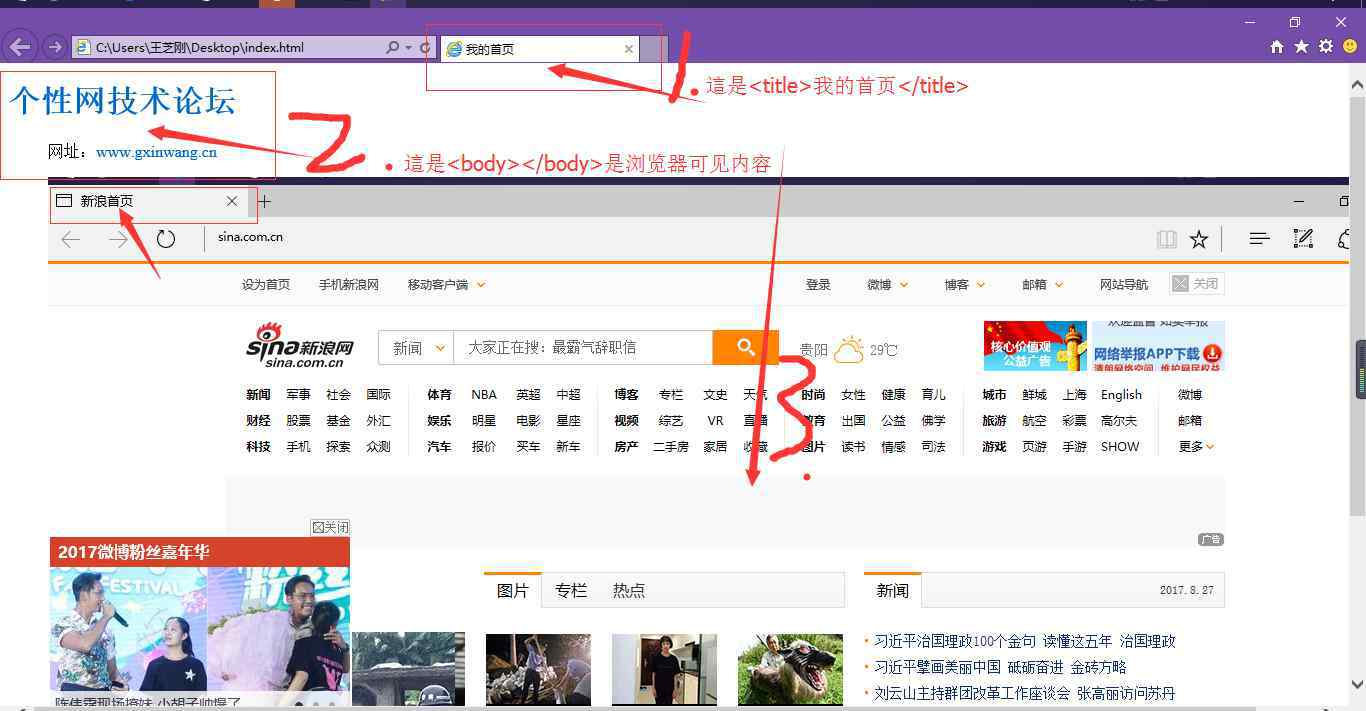Expand the 新闻 search category dropdown
The image size is (1366, 711).
tap(417, 347)
